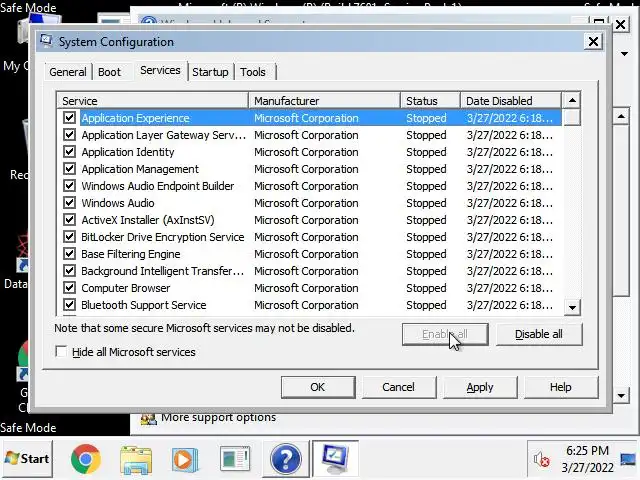Click the Apply button
Image resolution: width=640 pixels, height=480 pixels.
point(480,387)
